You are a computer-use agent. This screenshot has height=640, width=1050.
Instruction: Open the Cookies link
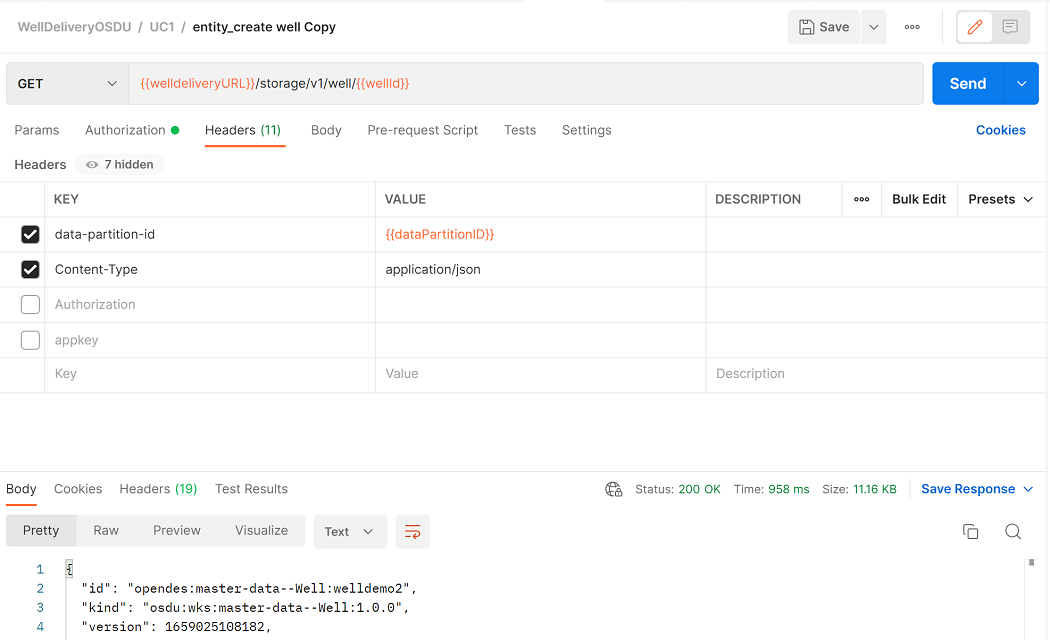1000,130
